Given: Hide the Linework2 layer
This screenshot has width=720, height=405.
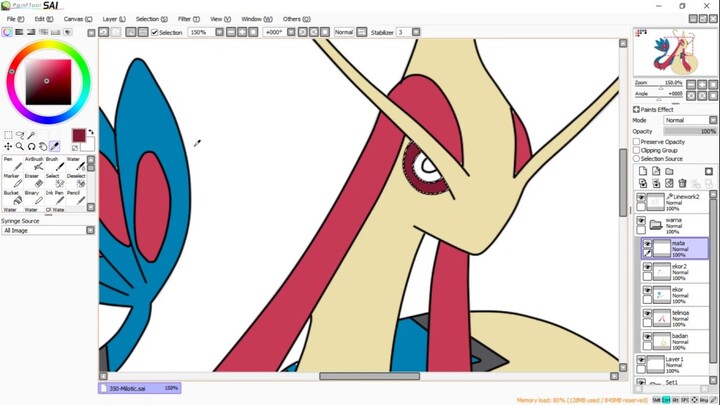Looking at the screenshot, I should pos(641,197).
